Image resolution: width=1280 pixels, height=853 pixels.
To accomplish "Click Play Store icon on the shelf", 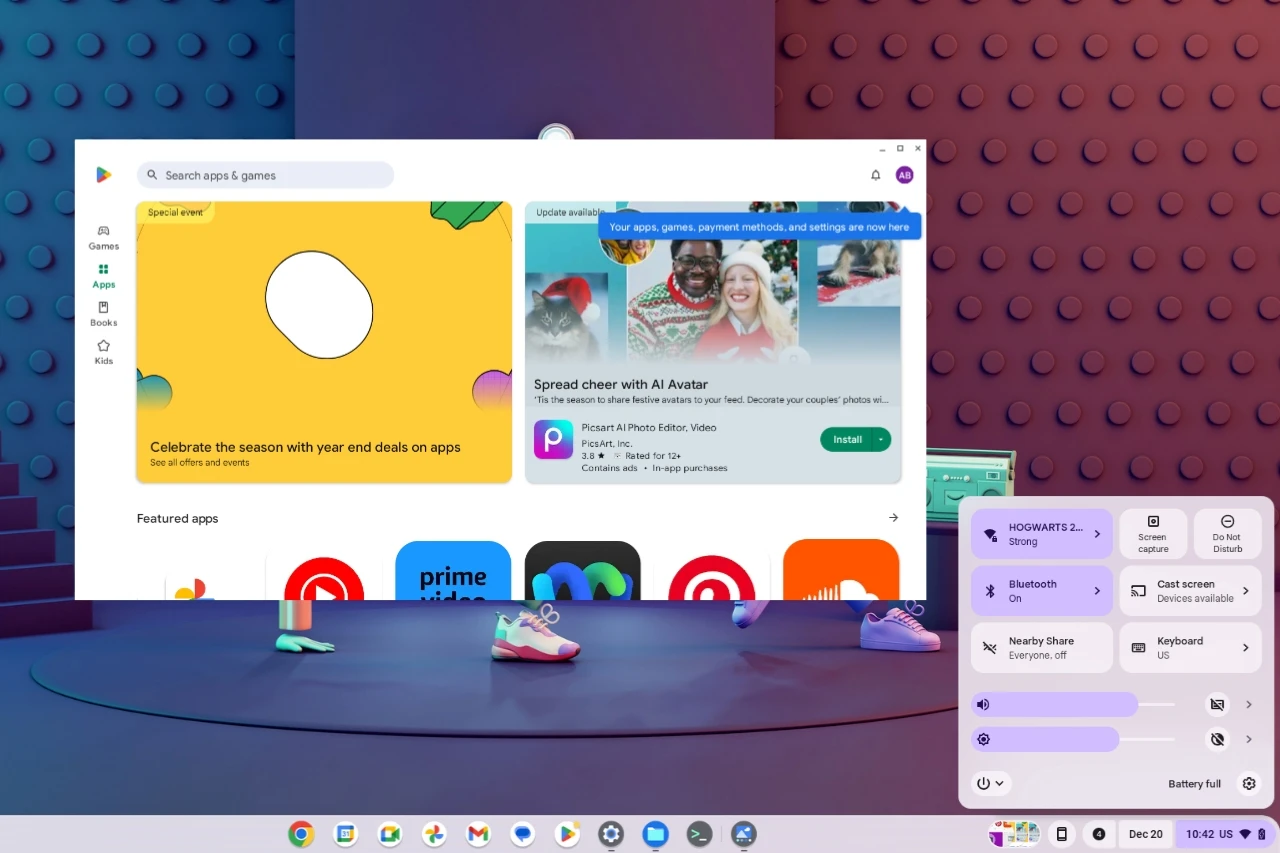I will click(567, 834).
